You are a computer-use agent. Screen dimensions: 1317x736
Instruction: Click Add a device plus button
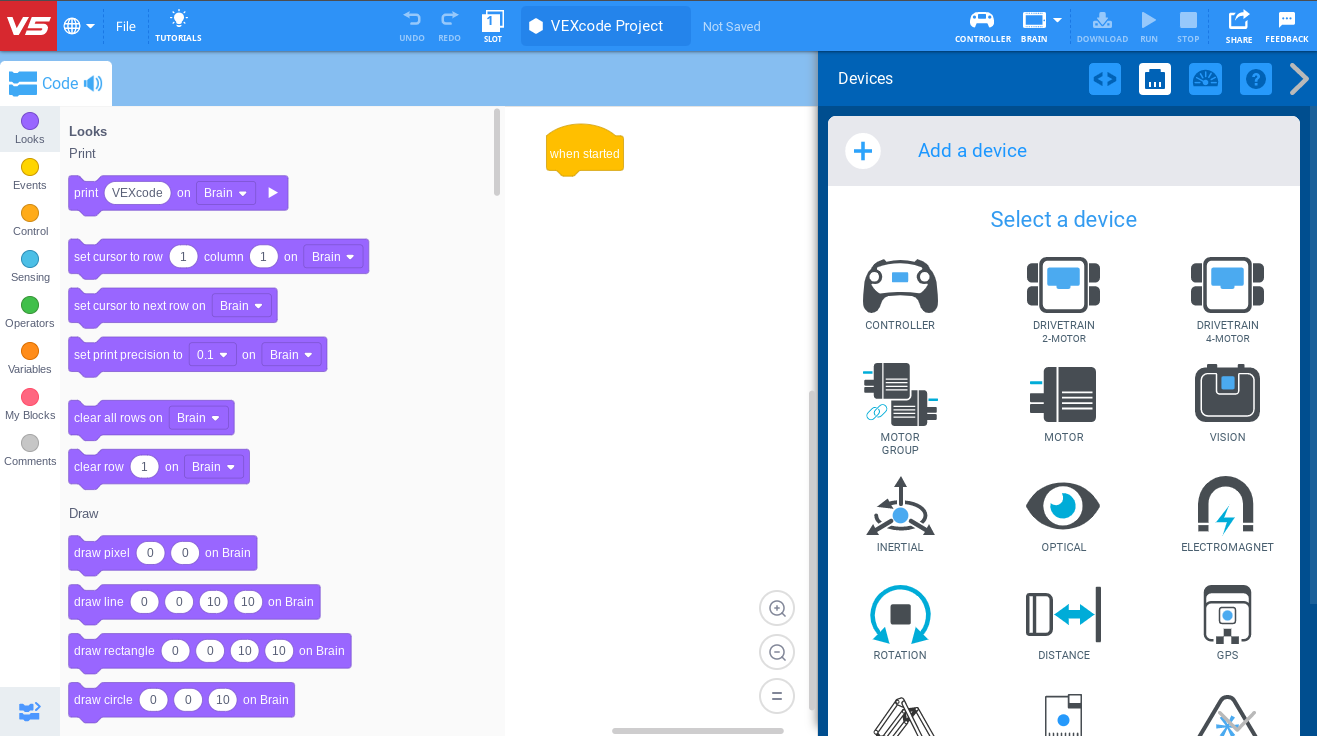tap(862, 151)
